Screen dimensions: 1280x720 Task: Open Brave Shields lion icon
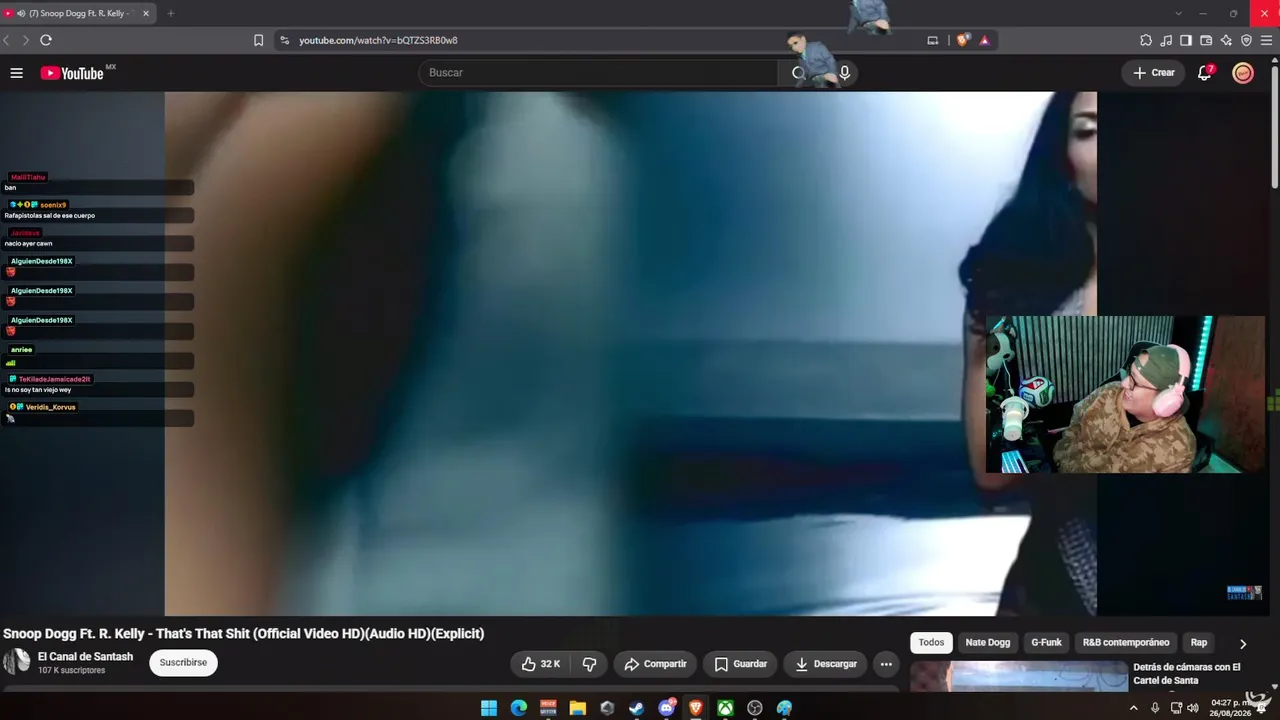pyautogui.click(x=963, y=40)
